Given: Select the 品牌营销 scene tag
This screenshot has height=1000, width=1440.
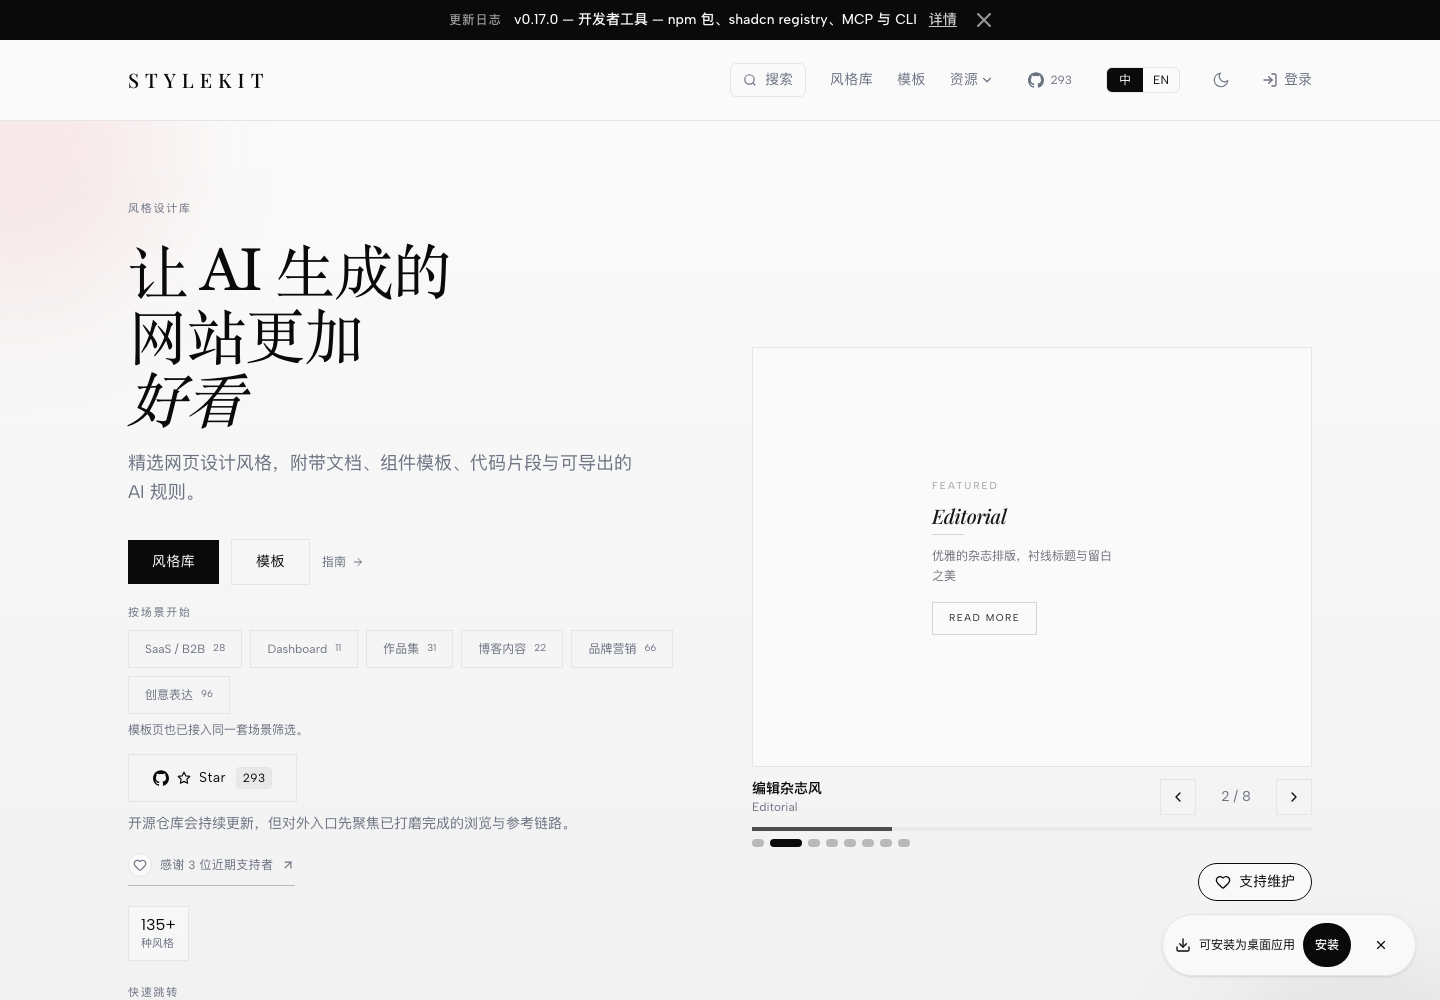Looking at the screenshot, I should (x=622, y=649).
